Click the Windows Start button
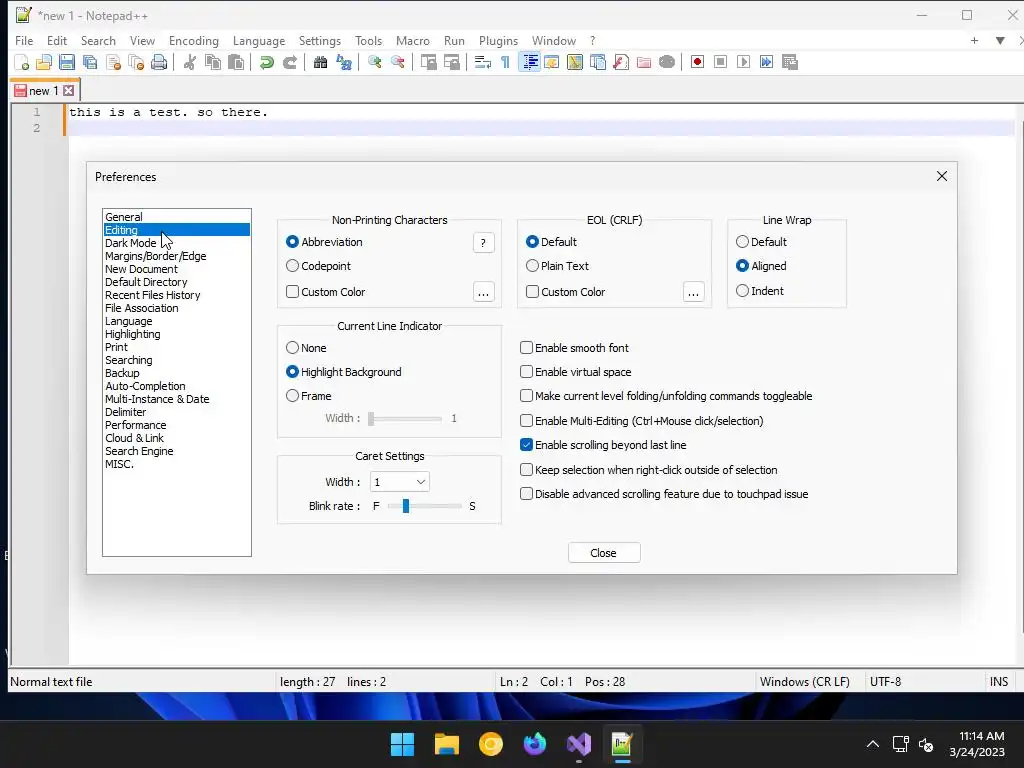Image resolution: width=1024 pixels, height=768 pixels. [402, 744]
